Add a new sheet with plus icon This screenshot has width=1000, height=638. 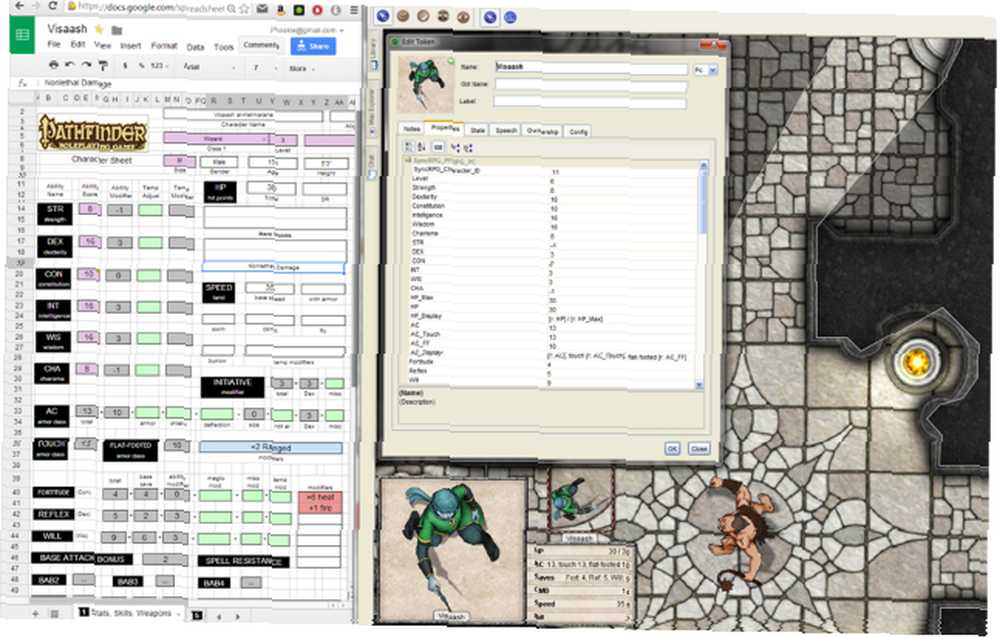35,614
